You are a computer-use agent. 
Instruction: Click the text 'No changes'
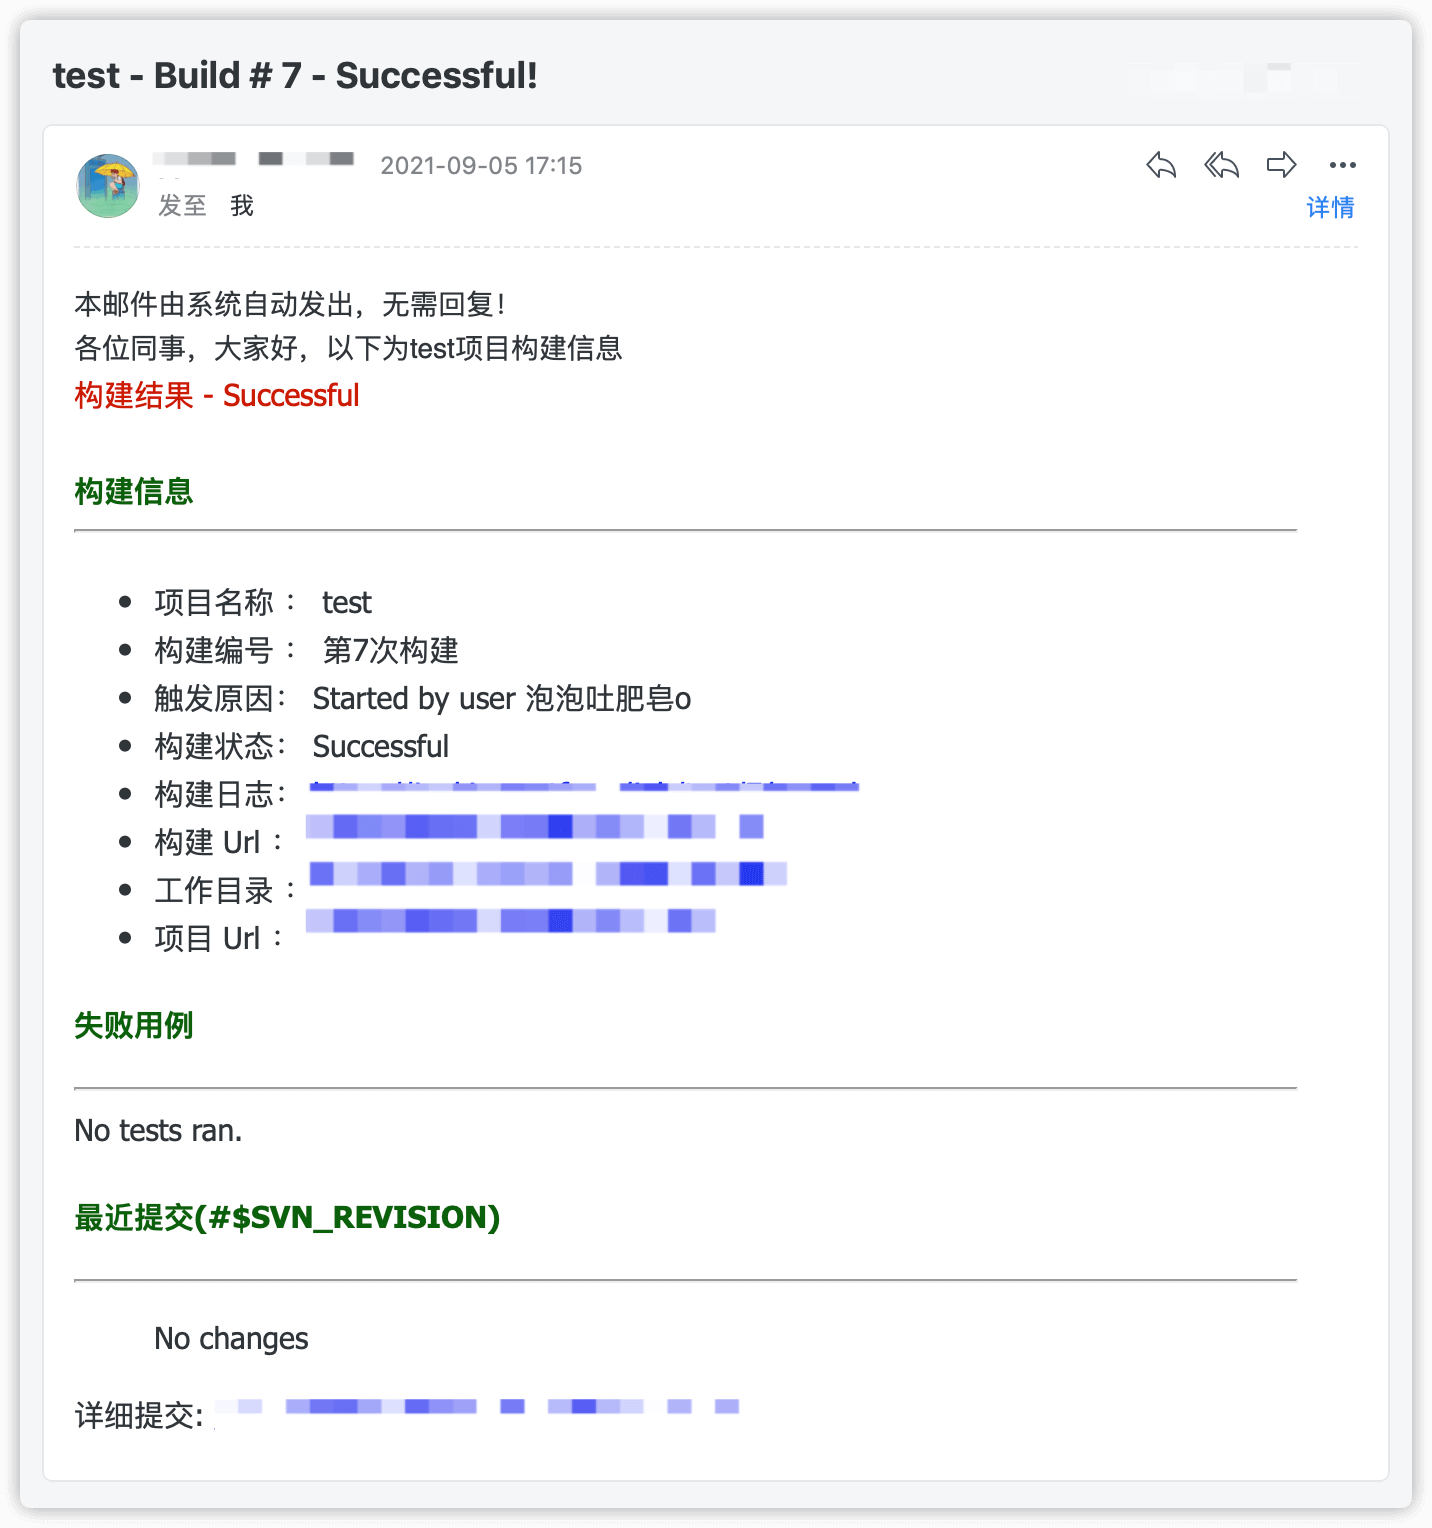click(x=231, y=1339)
